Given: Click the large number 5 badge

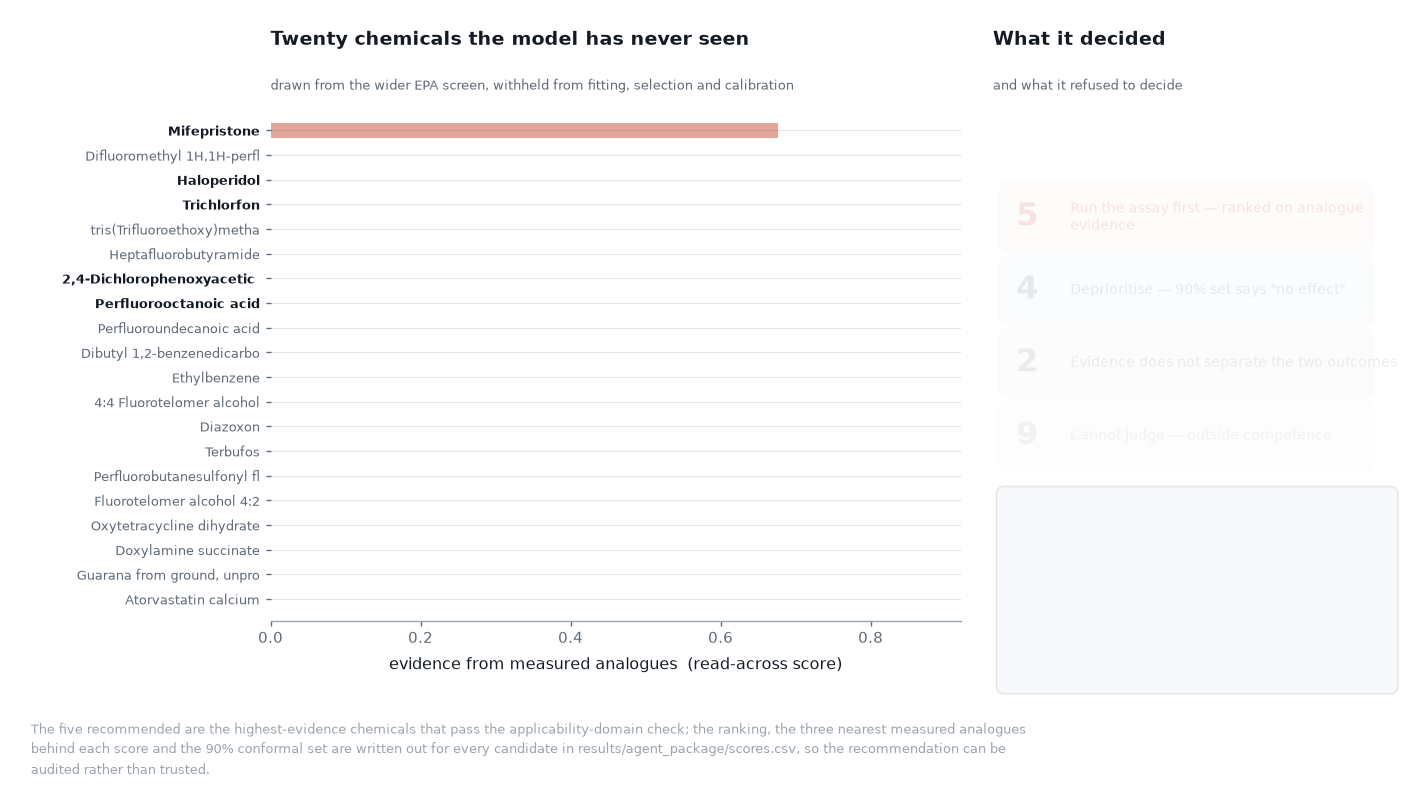Looking at the screenshot, I should pyautogui.click(x=1027, y=215).
